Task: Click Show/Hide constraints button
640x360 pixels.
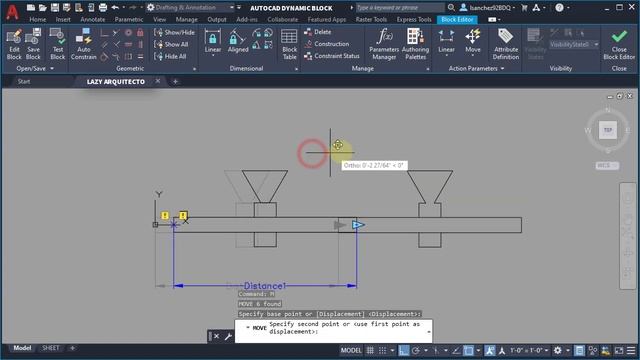Action: pyautogui.click(x=174, y=32)
